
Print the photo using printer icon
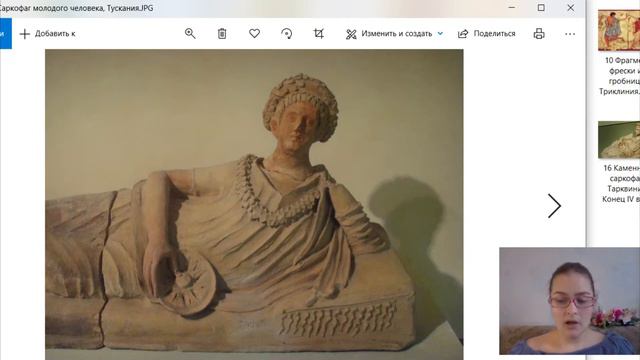[539, 33]
